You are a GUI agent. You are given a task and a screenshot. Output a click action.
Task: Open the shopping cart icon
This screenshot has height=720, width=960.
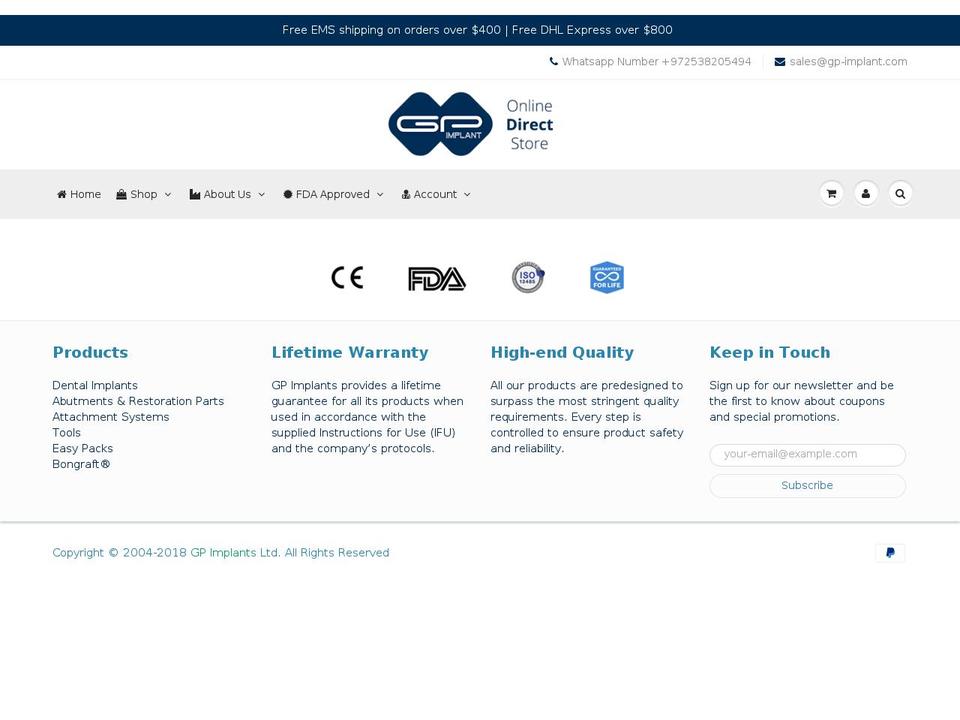click(x=831, y=193)
